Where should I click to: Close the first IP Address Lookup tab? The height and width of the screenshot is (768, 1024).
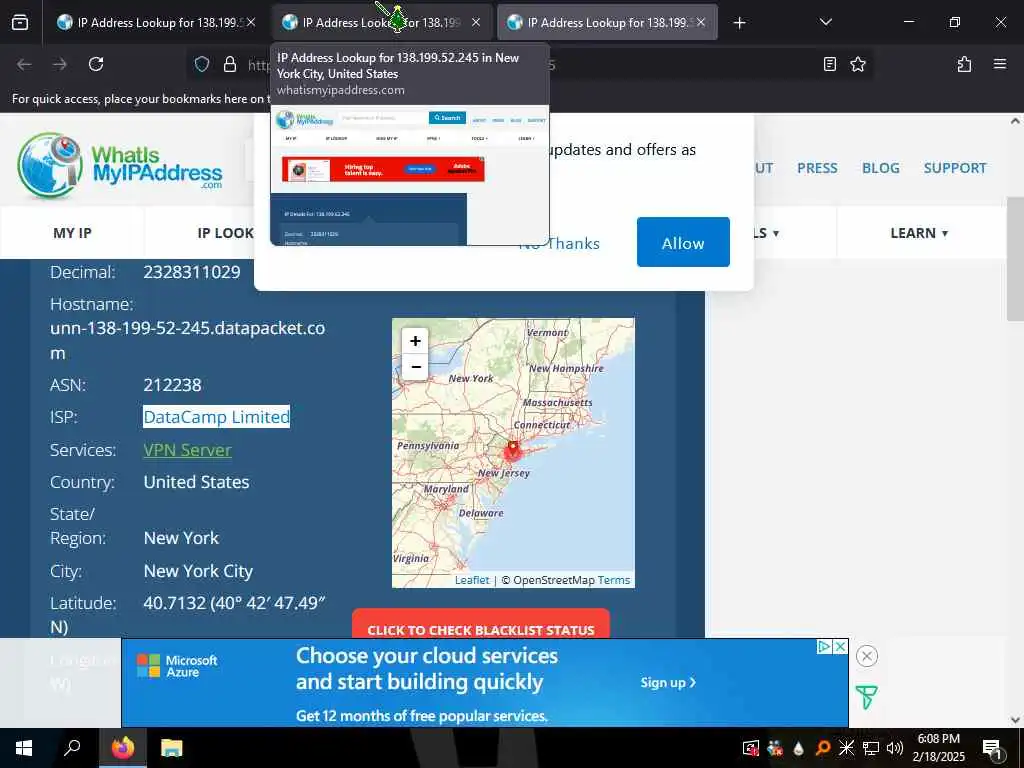pyautogui.click(x=251, y=23)
